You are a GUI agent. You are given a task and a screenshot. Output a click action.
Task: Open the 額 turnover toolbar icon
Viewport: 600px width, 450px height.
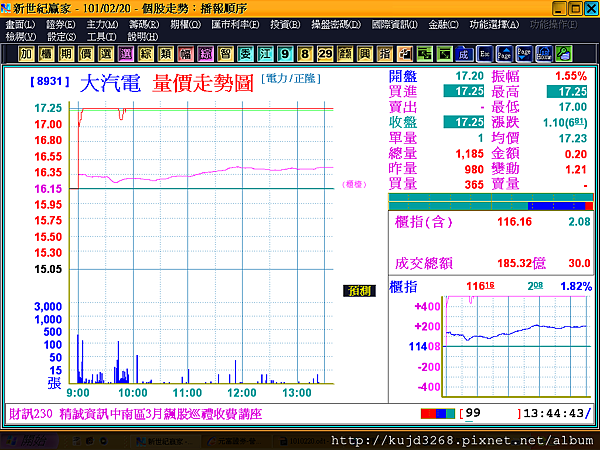click(x=345, y=54)
